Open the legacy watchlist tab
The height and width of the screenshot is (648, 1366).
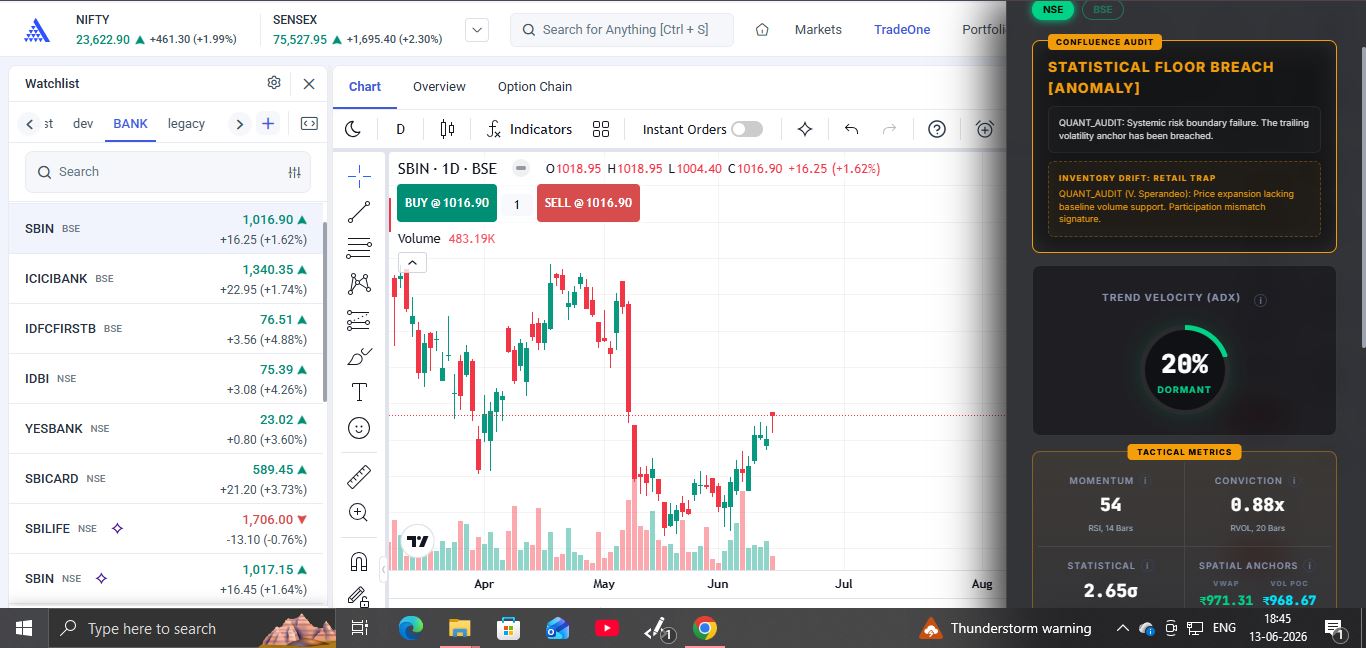(186, 124)
